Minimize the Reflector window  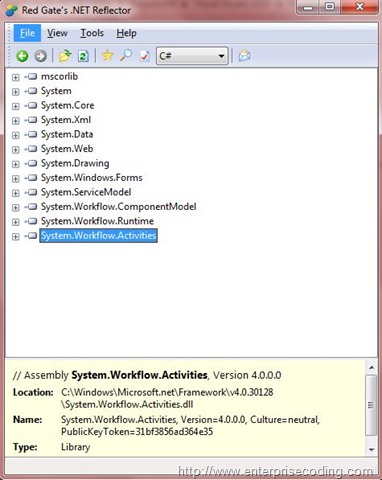(308, 7)
